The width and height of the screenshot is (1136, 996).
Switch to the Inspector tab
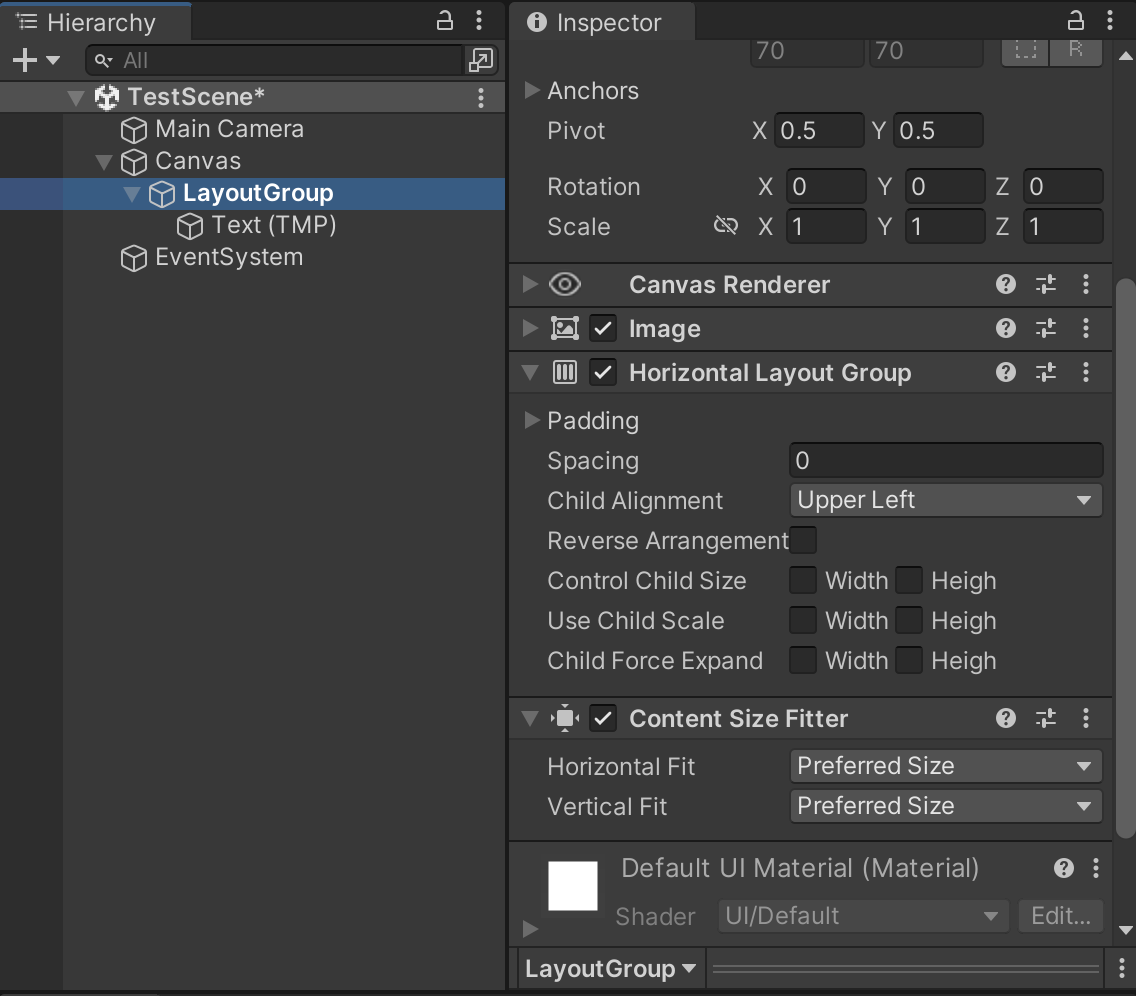(603, 22)
